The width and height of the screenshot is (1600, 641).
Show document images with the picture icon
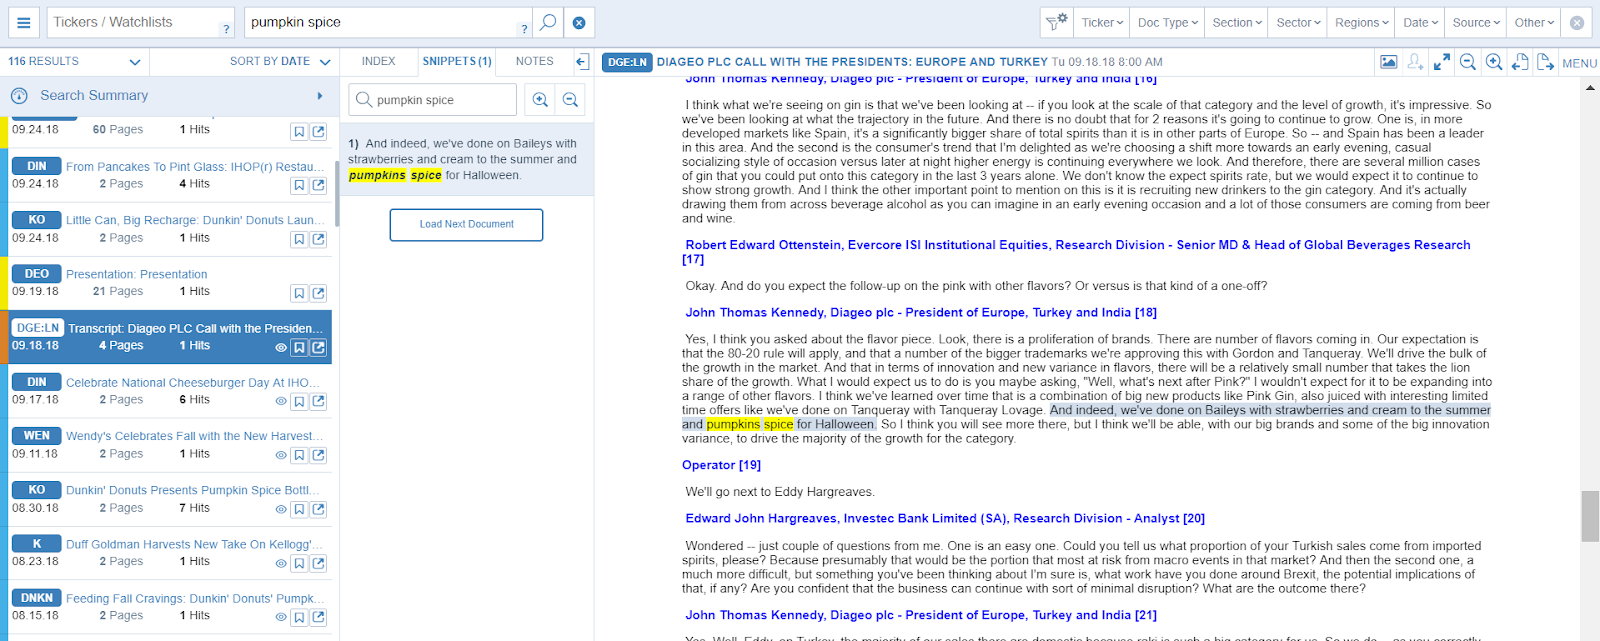[1389, 62]
